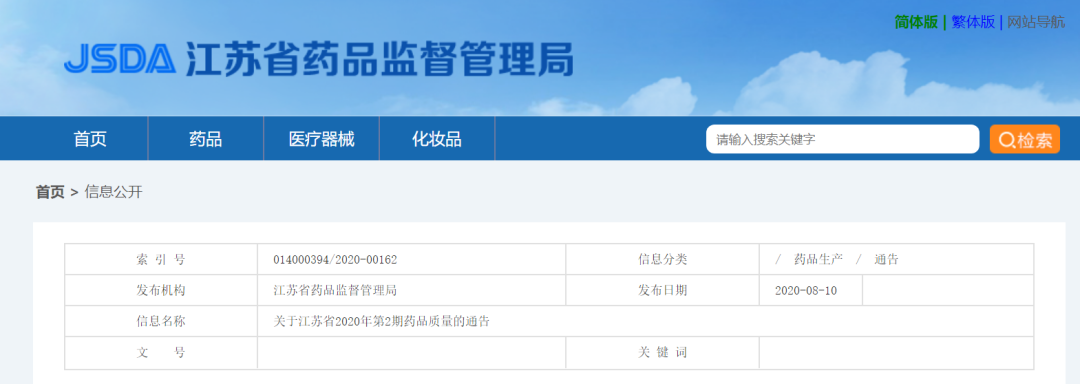The image size is (1080, 384).
Task: Select the 索引号 label cell
Action: click(161, 259)
